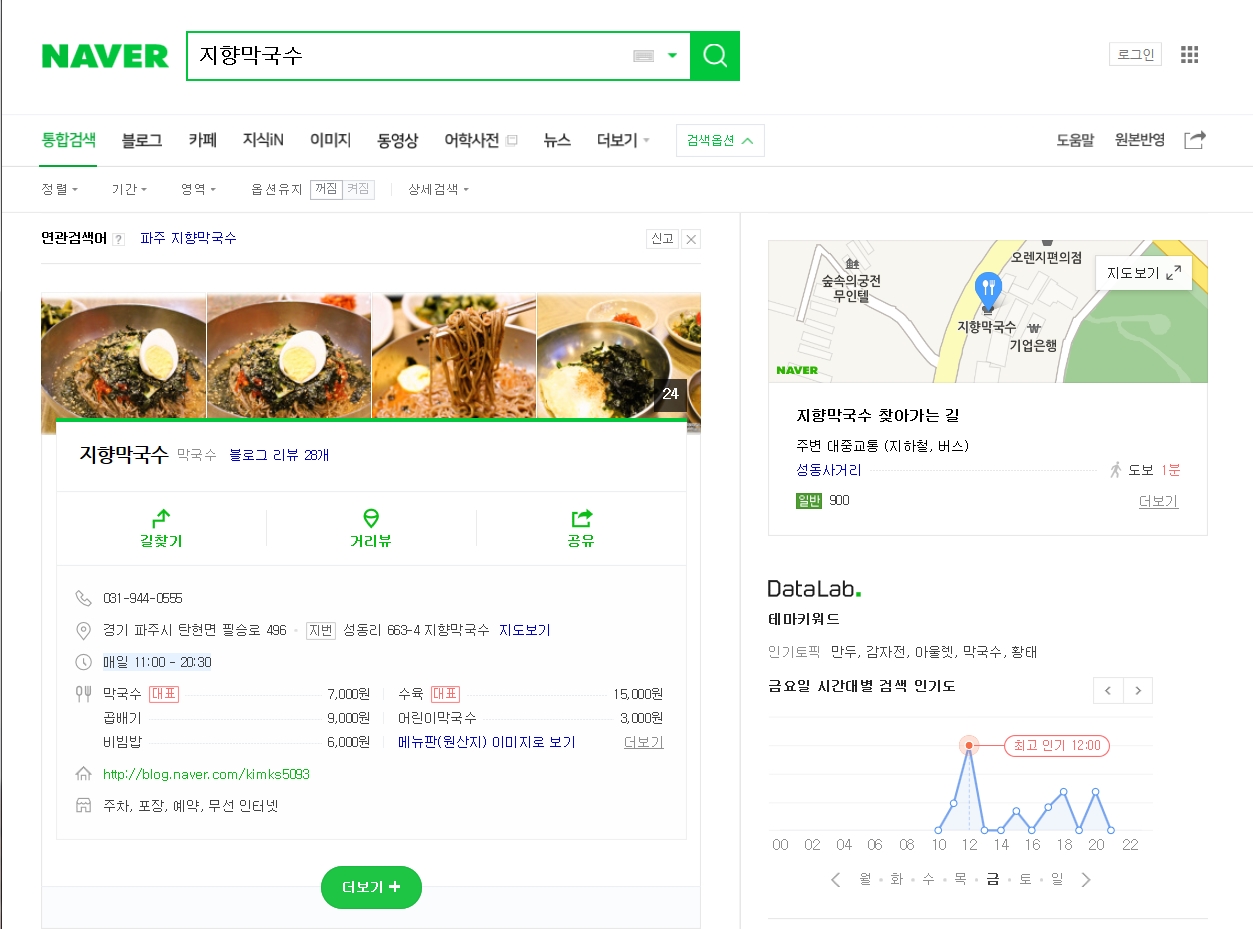The width and height of the screenshot is (1253, 929).
Task: Open 블로그 리뷰 28개 link
Action: coord(279,455)
